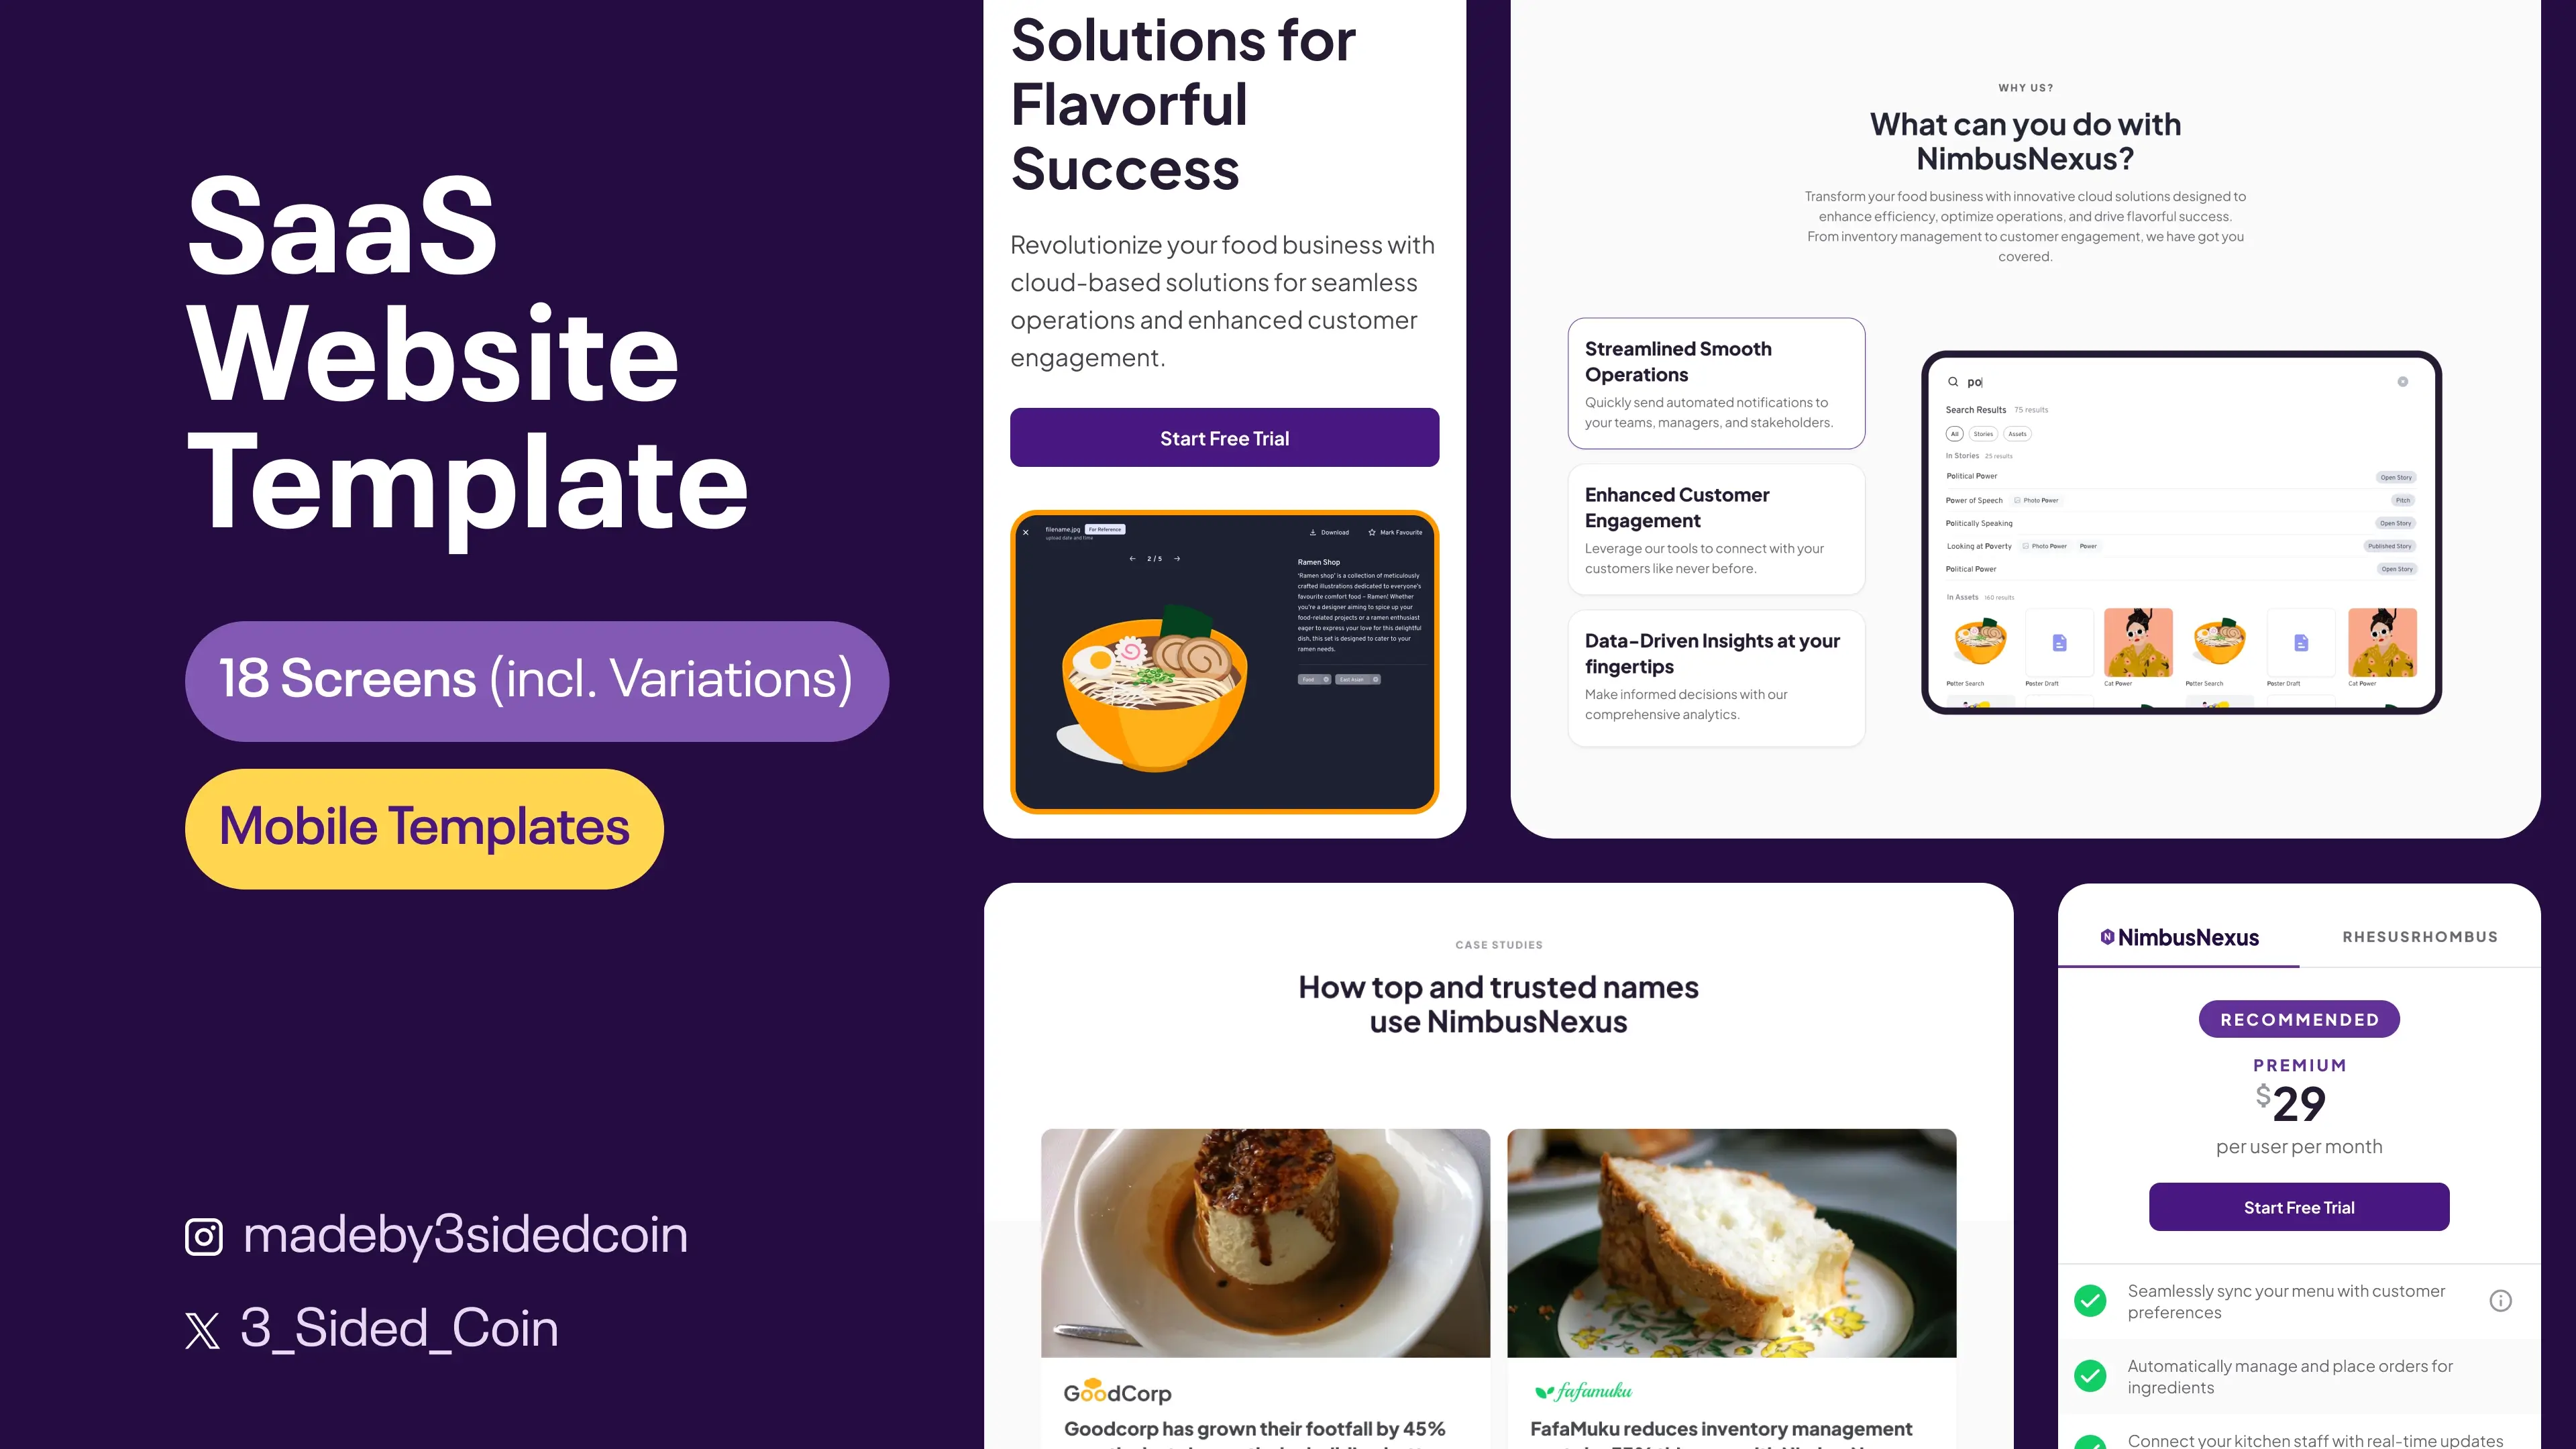Toggle the NimbusNexus tab in pricing section
This screenshot has width=2576, height=1449.
pos(2178,936)
